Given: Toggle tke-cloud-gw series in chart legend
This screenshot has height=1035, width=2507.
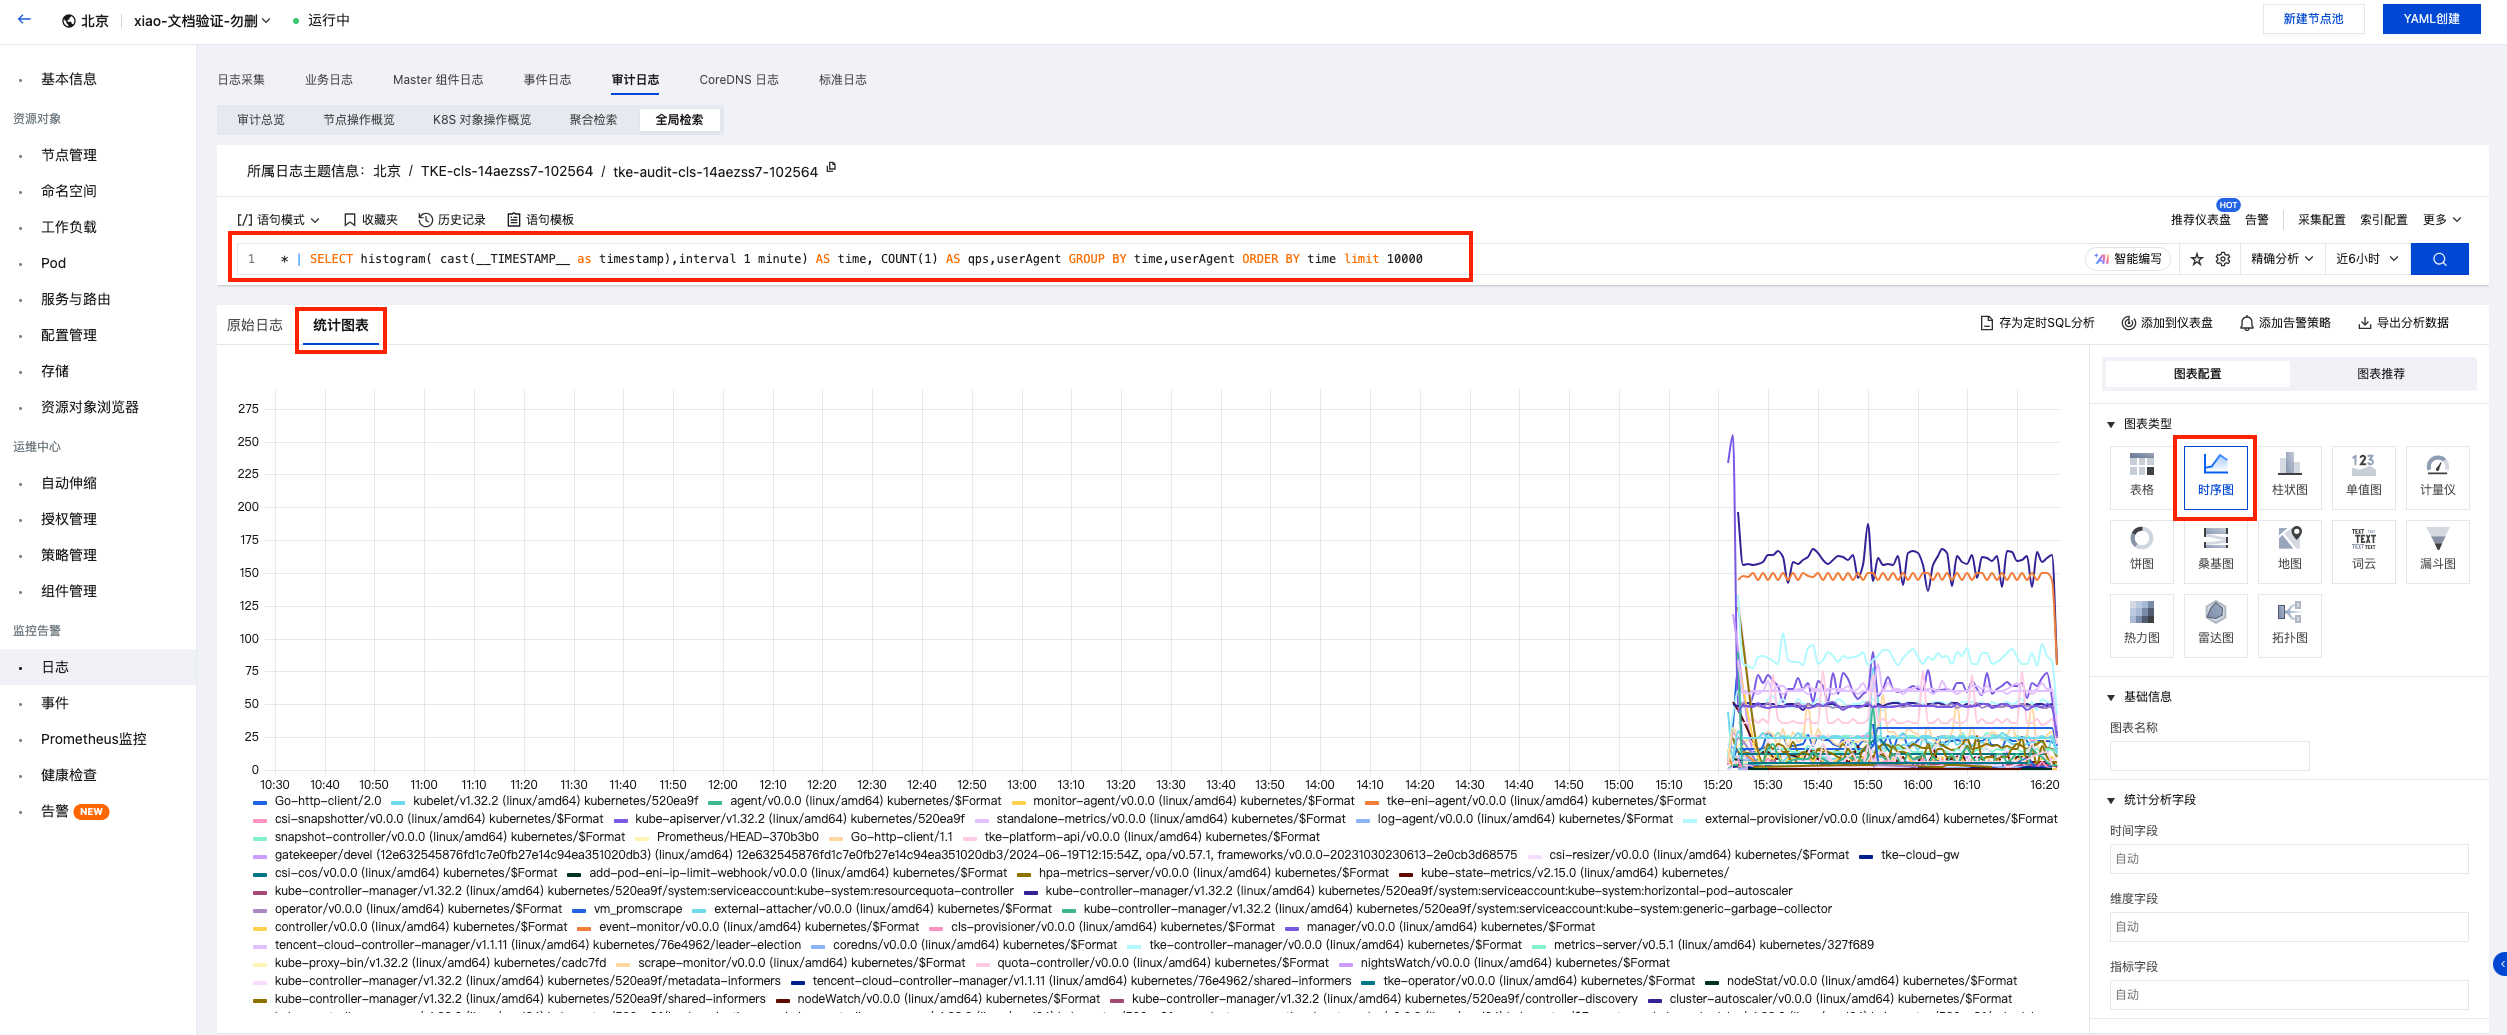Looking at the screenshot, I should pos(1919,855).
